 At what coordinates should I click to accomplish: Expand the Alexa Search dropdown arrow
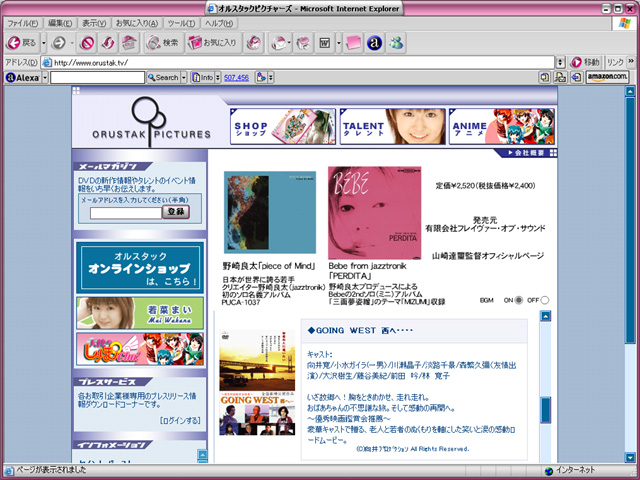click(x=183, y=77)
